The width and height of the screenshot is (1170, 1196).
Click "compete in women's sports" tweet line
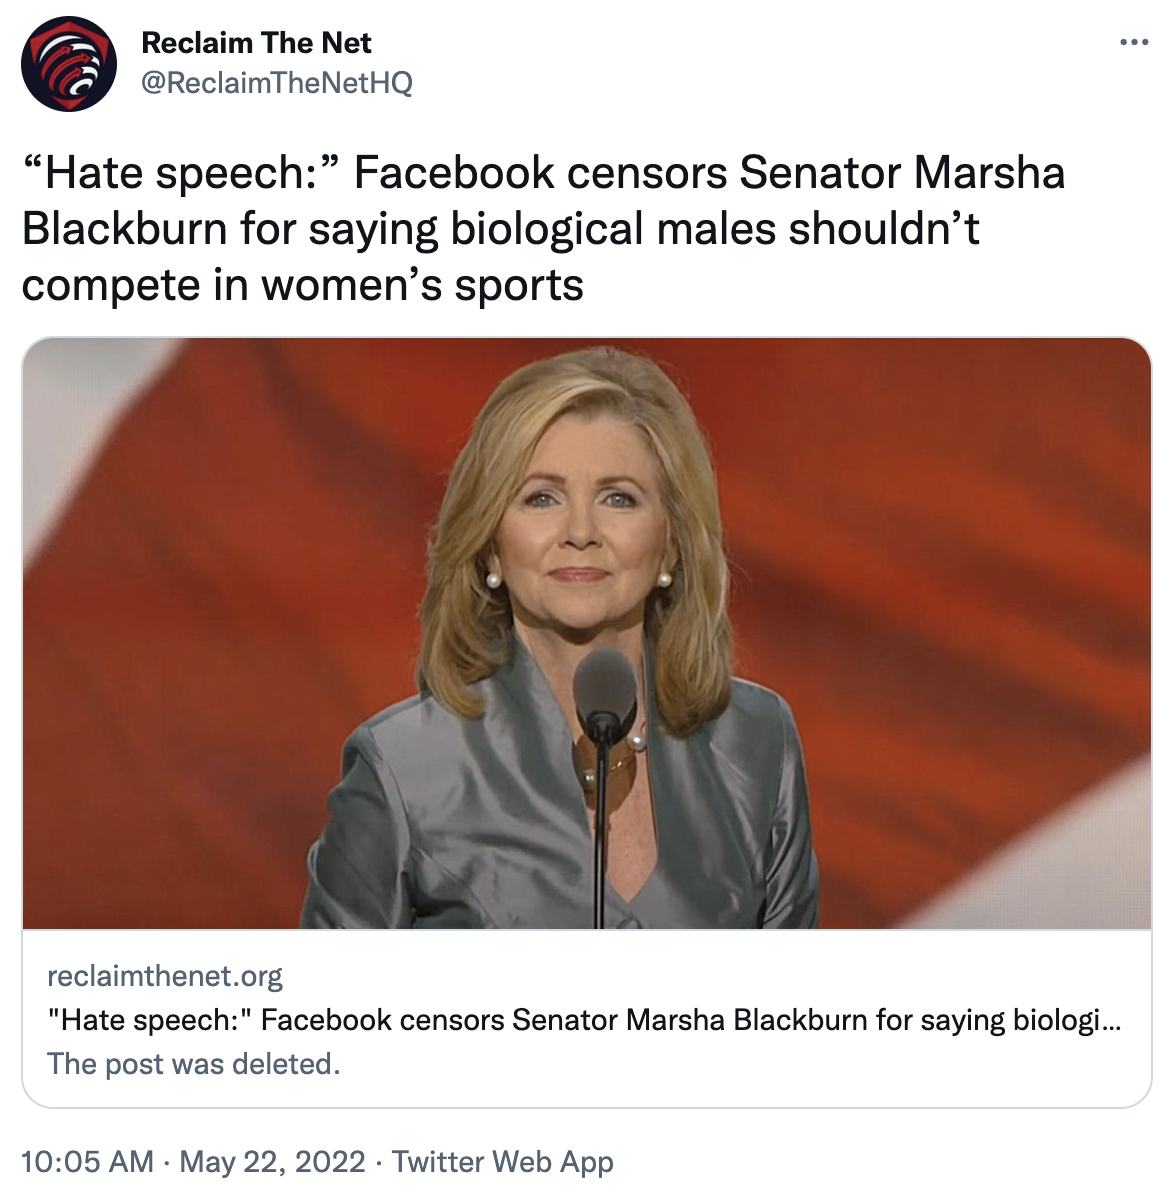tap(303, 285)
